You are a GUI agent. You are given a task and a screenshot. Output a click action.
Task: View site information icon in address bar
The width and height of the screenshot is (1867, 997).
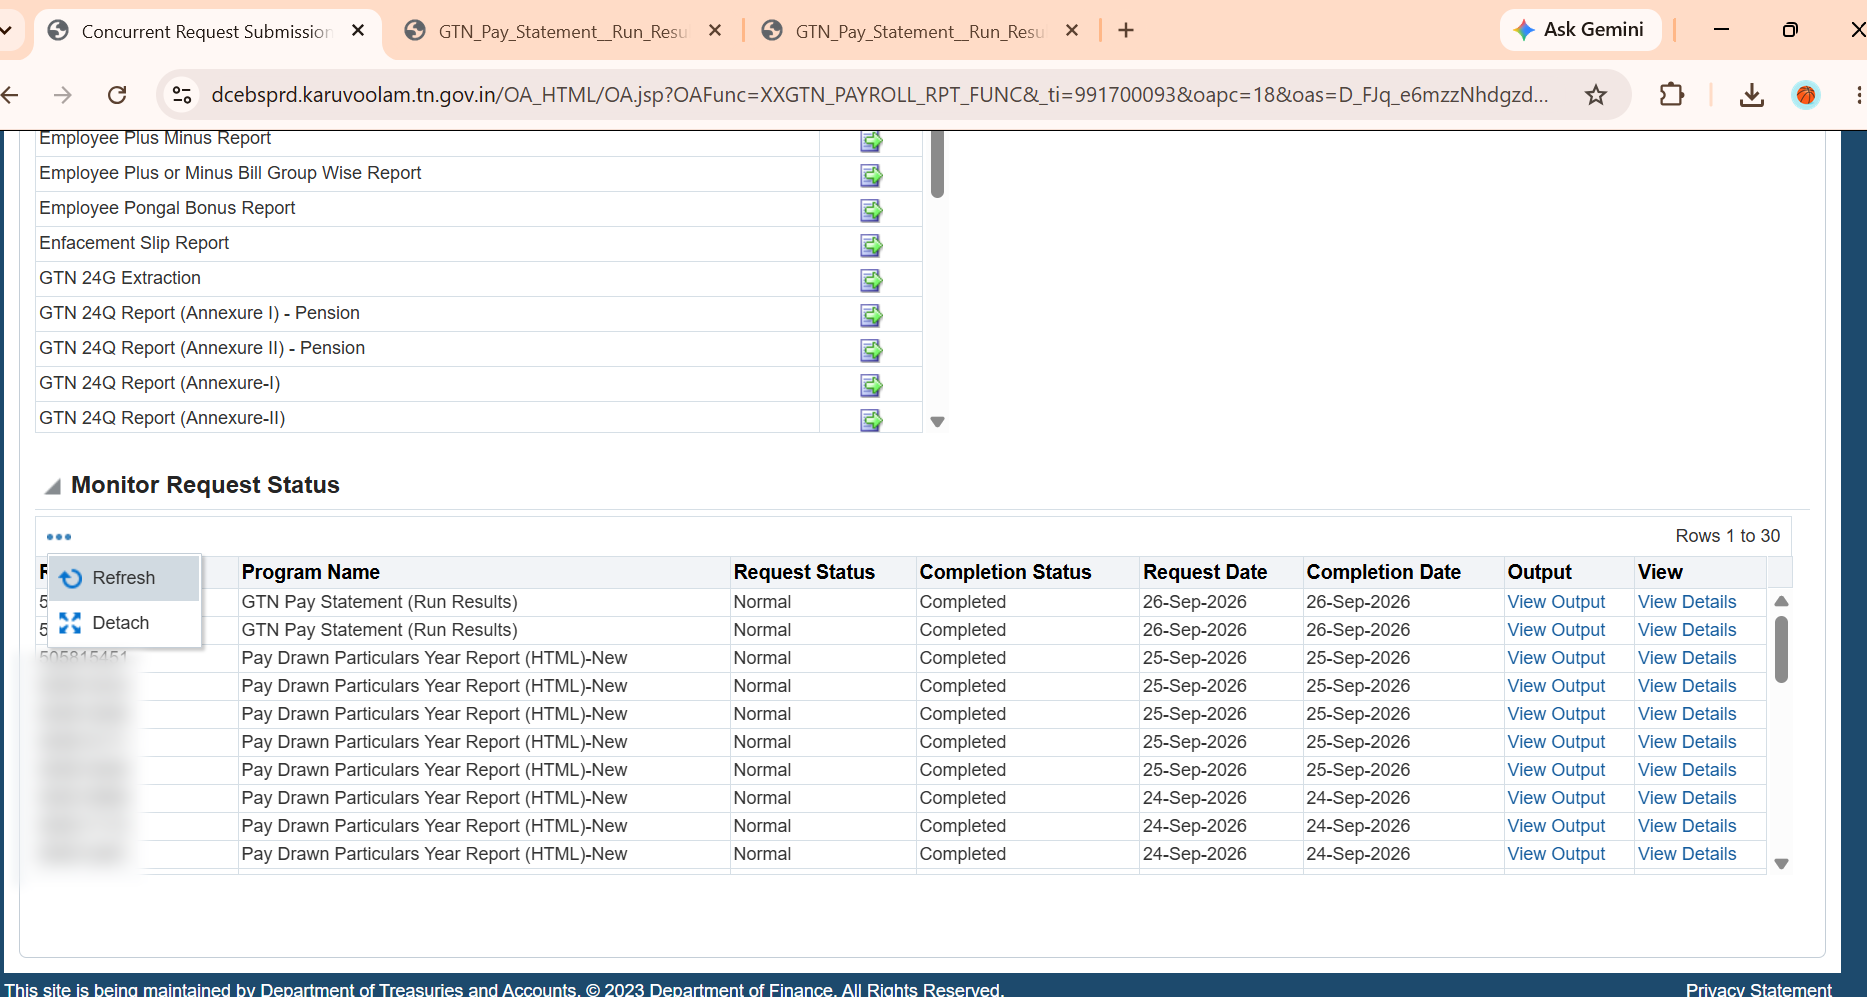[x=182, y=95]
